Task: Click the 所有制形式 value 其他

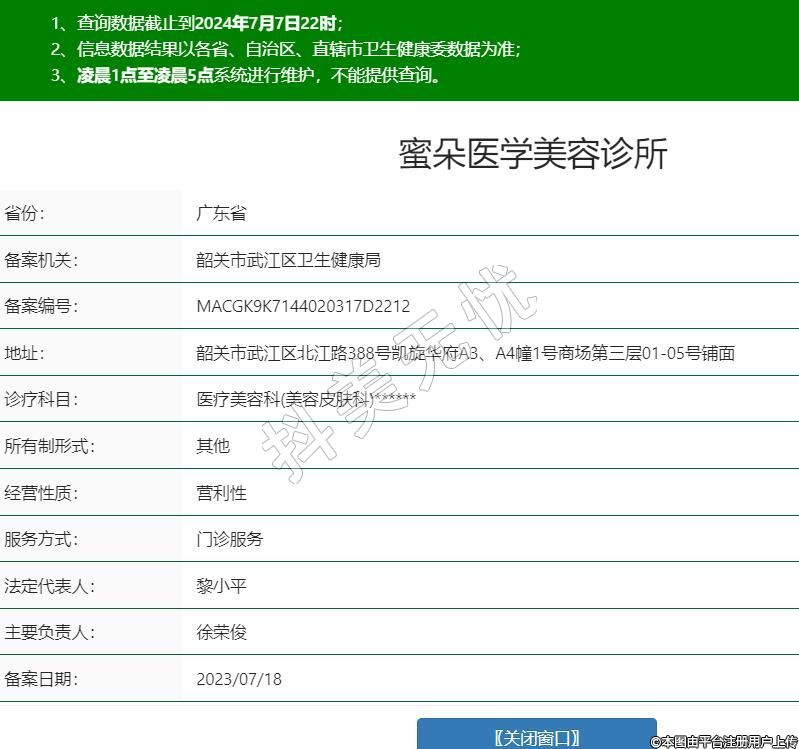Action: pos(213,446)
